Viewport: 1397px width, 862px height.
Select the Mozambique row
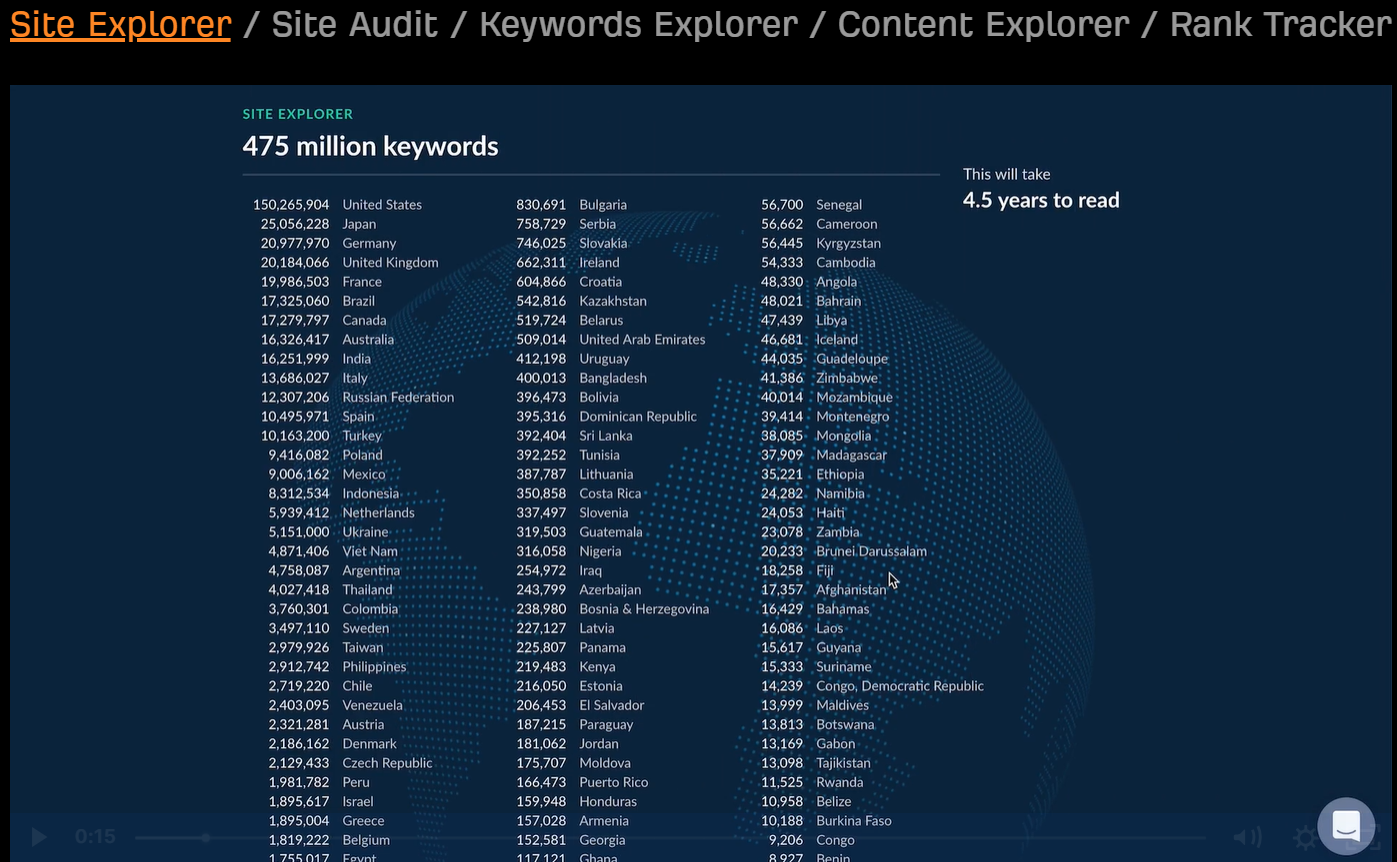(x=827, y=397)
